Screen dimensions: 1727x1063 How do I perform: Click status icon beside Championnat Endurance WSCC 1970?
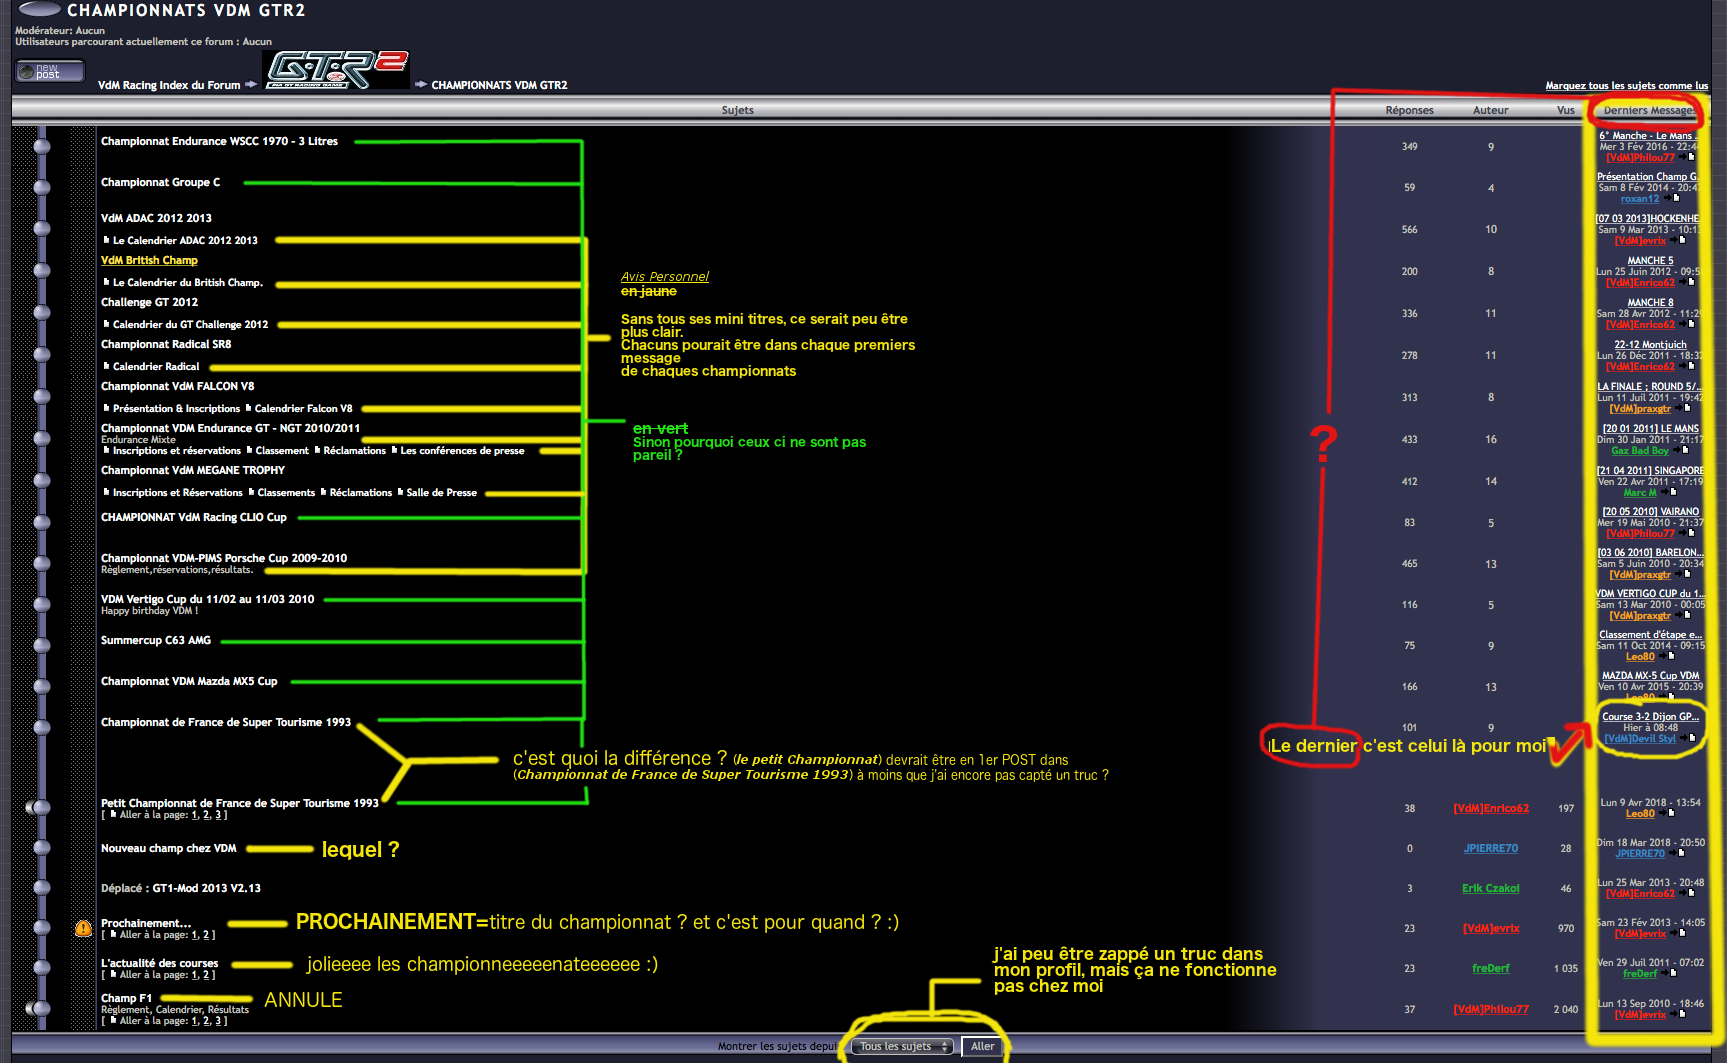tap(42, 146)
